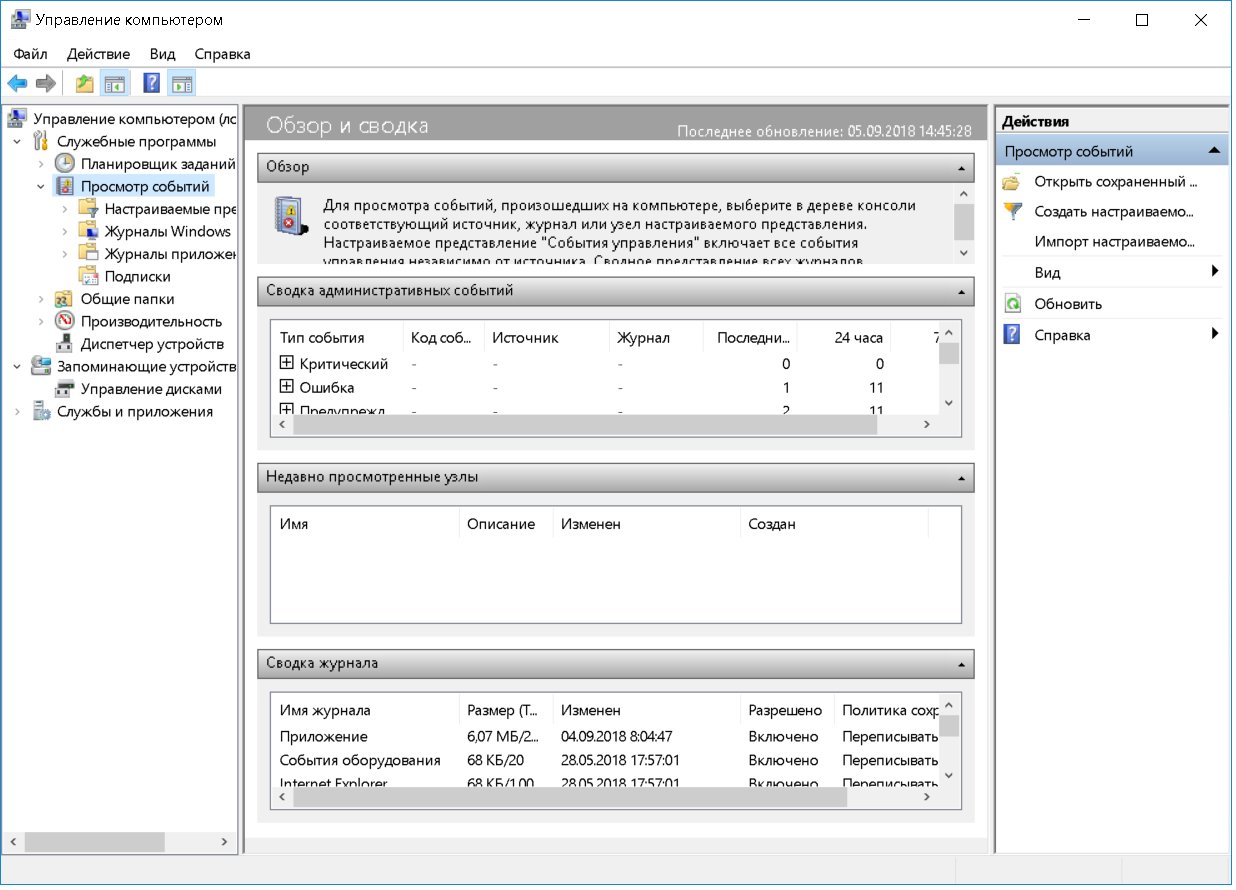Open the Вид menu in menu bar

162,54
